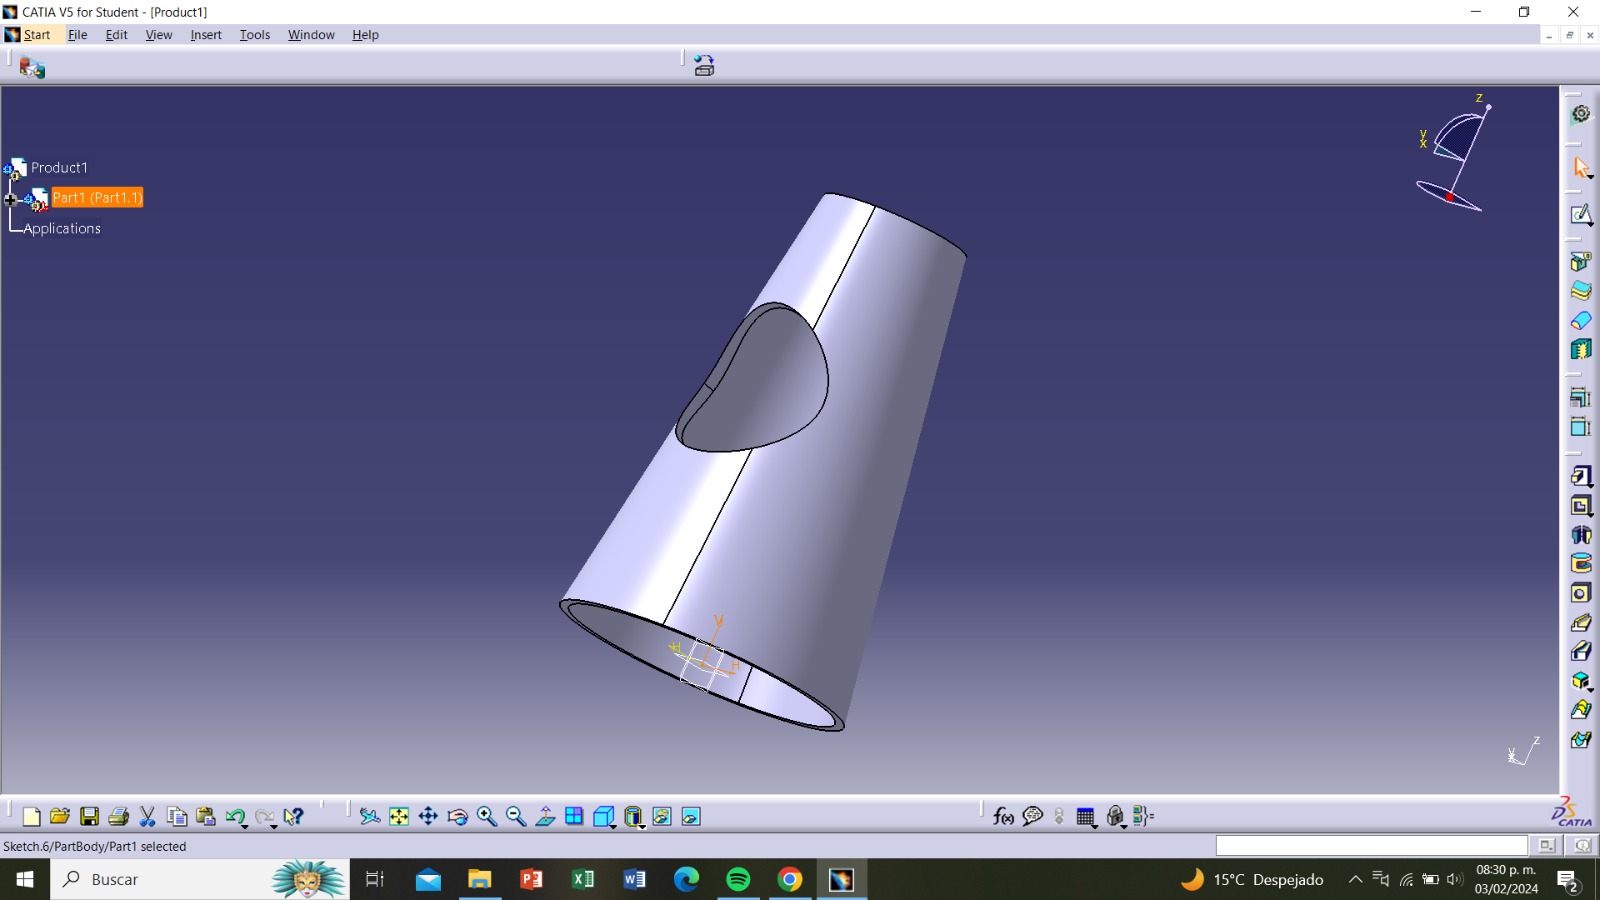Click the Pocket tool icon

[1581, 506]
